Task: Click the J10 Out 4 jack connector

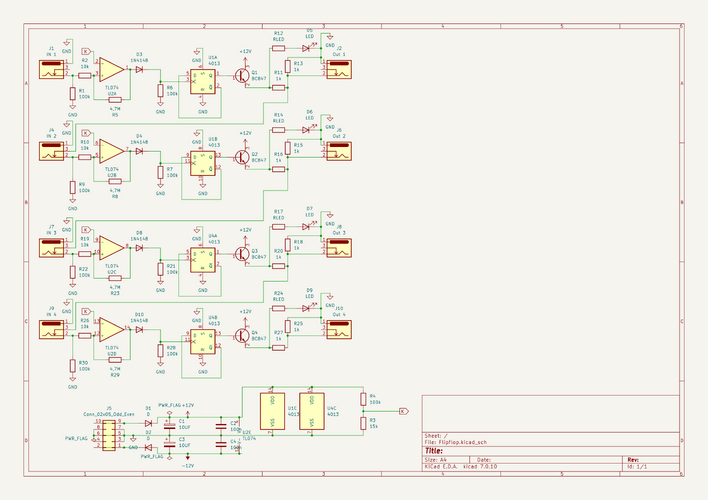Action: coord(339,330)
